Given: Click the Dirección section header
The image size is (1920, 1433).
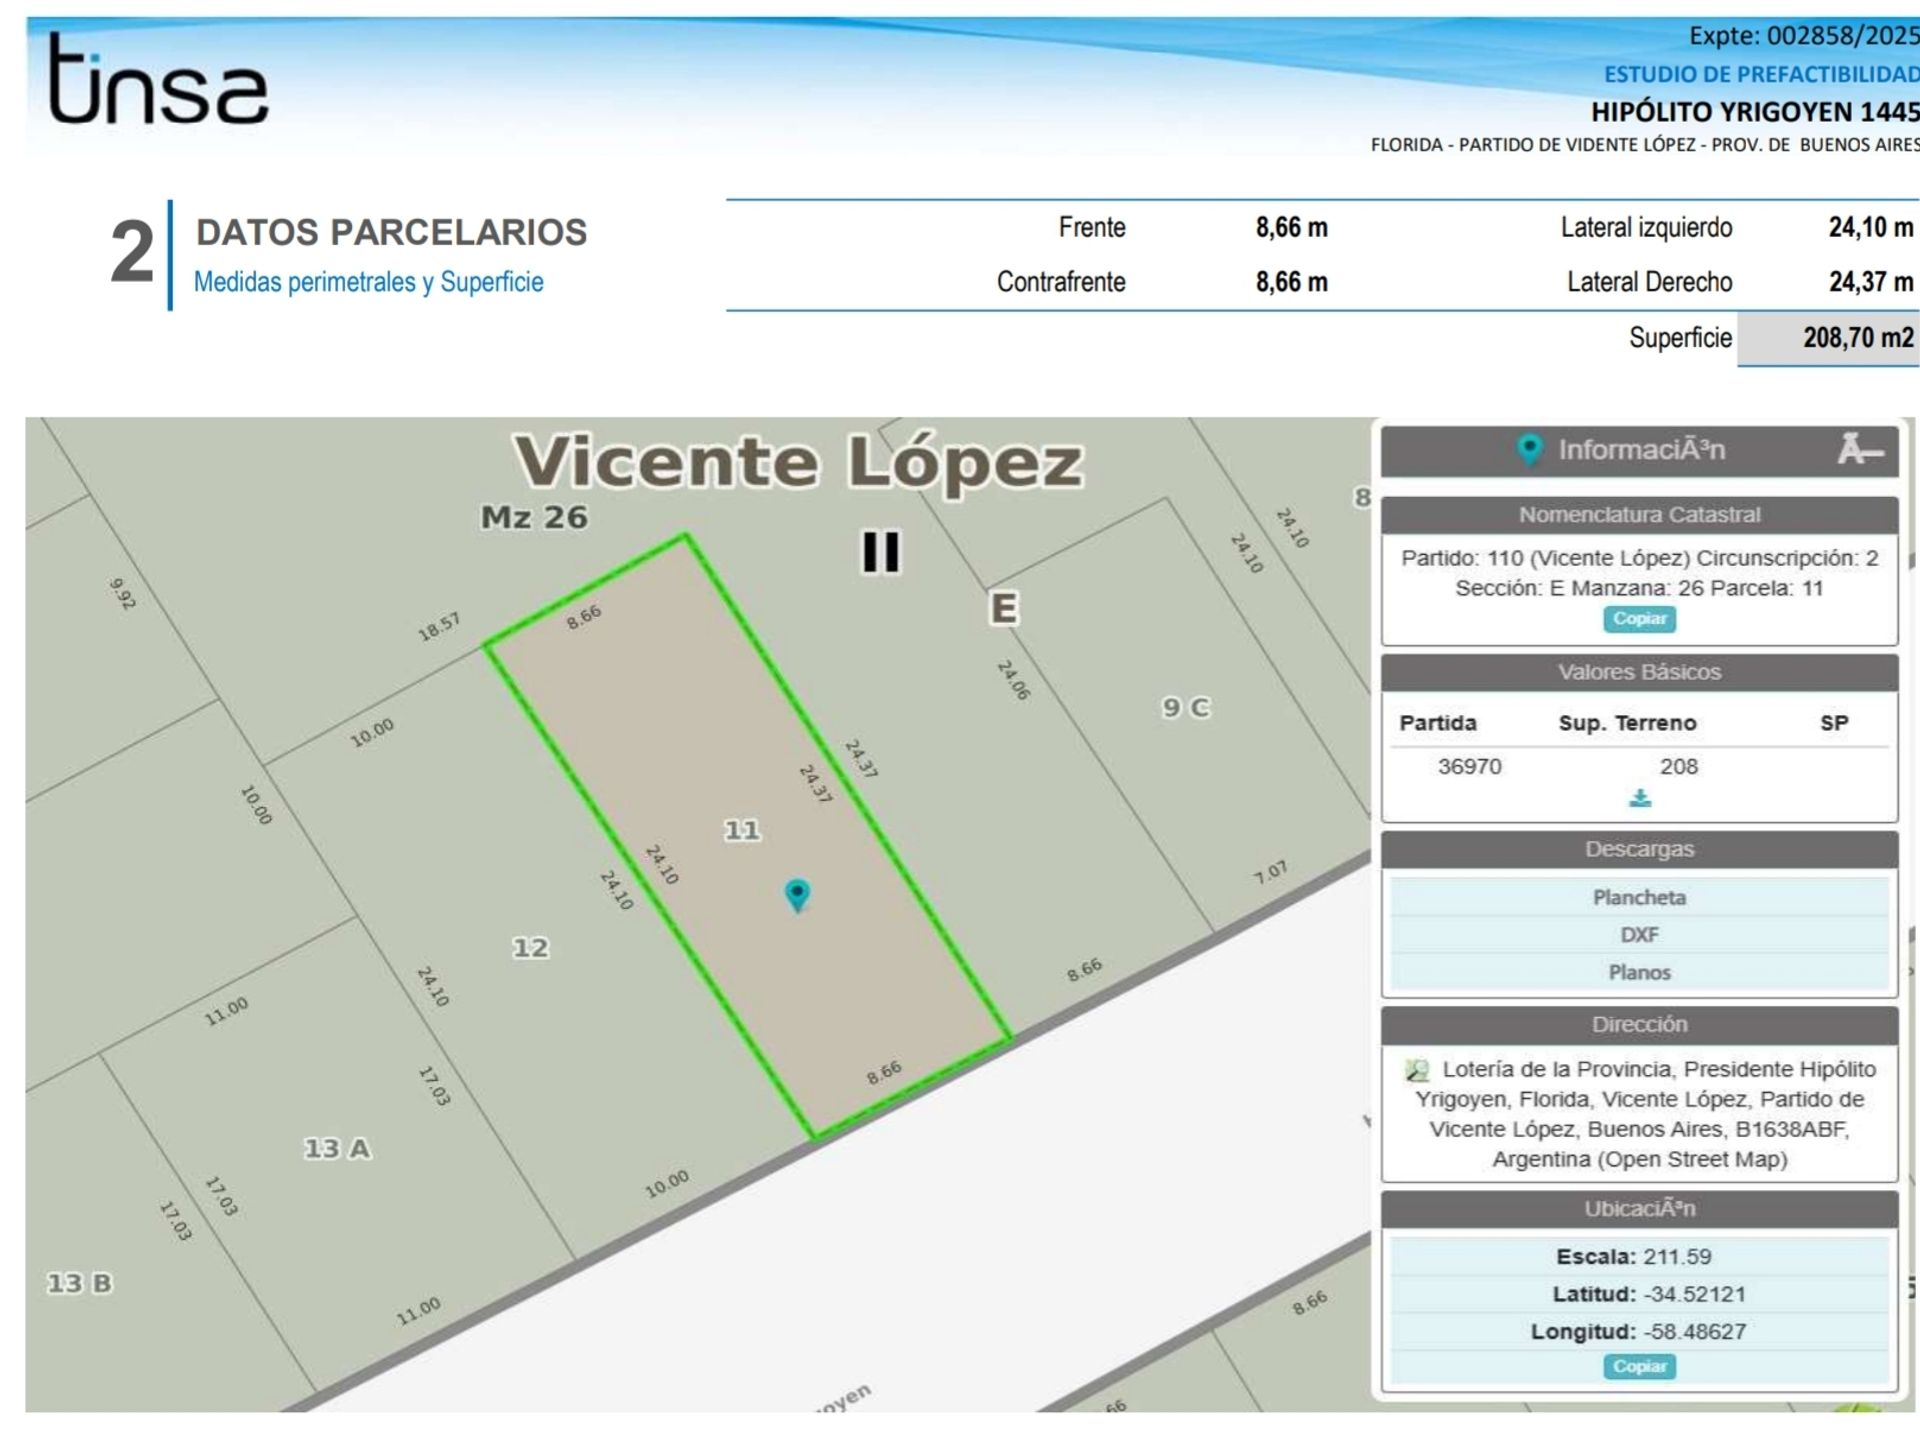Looking at the screenshot, I should pos(1639,1024).
